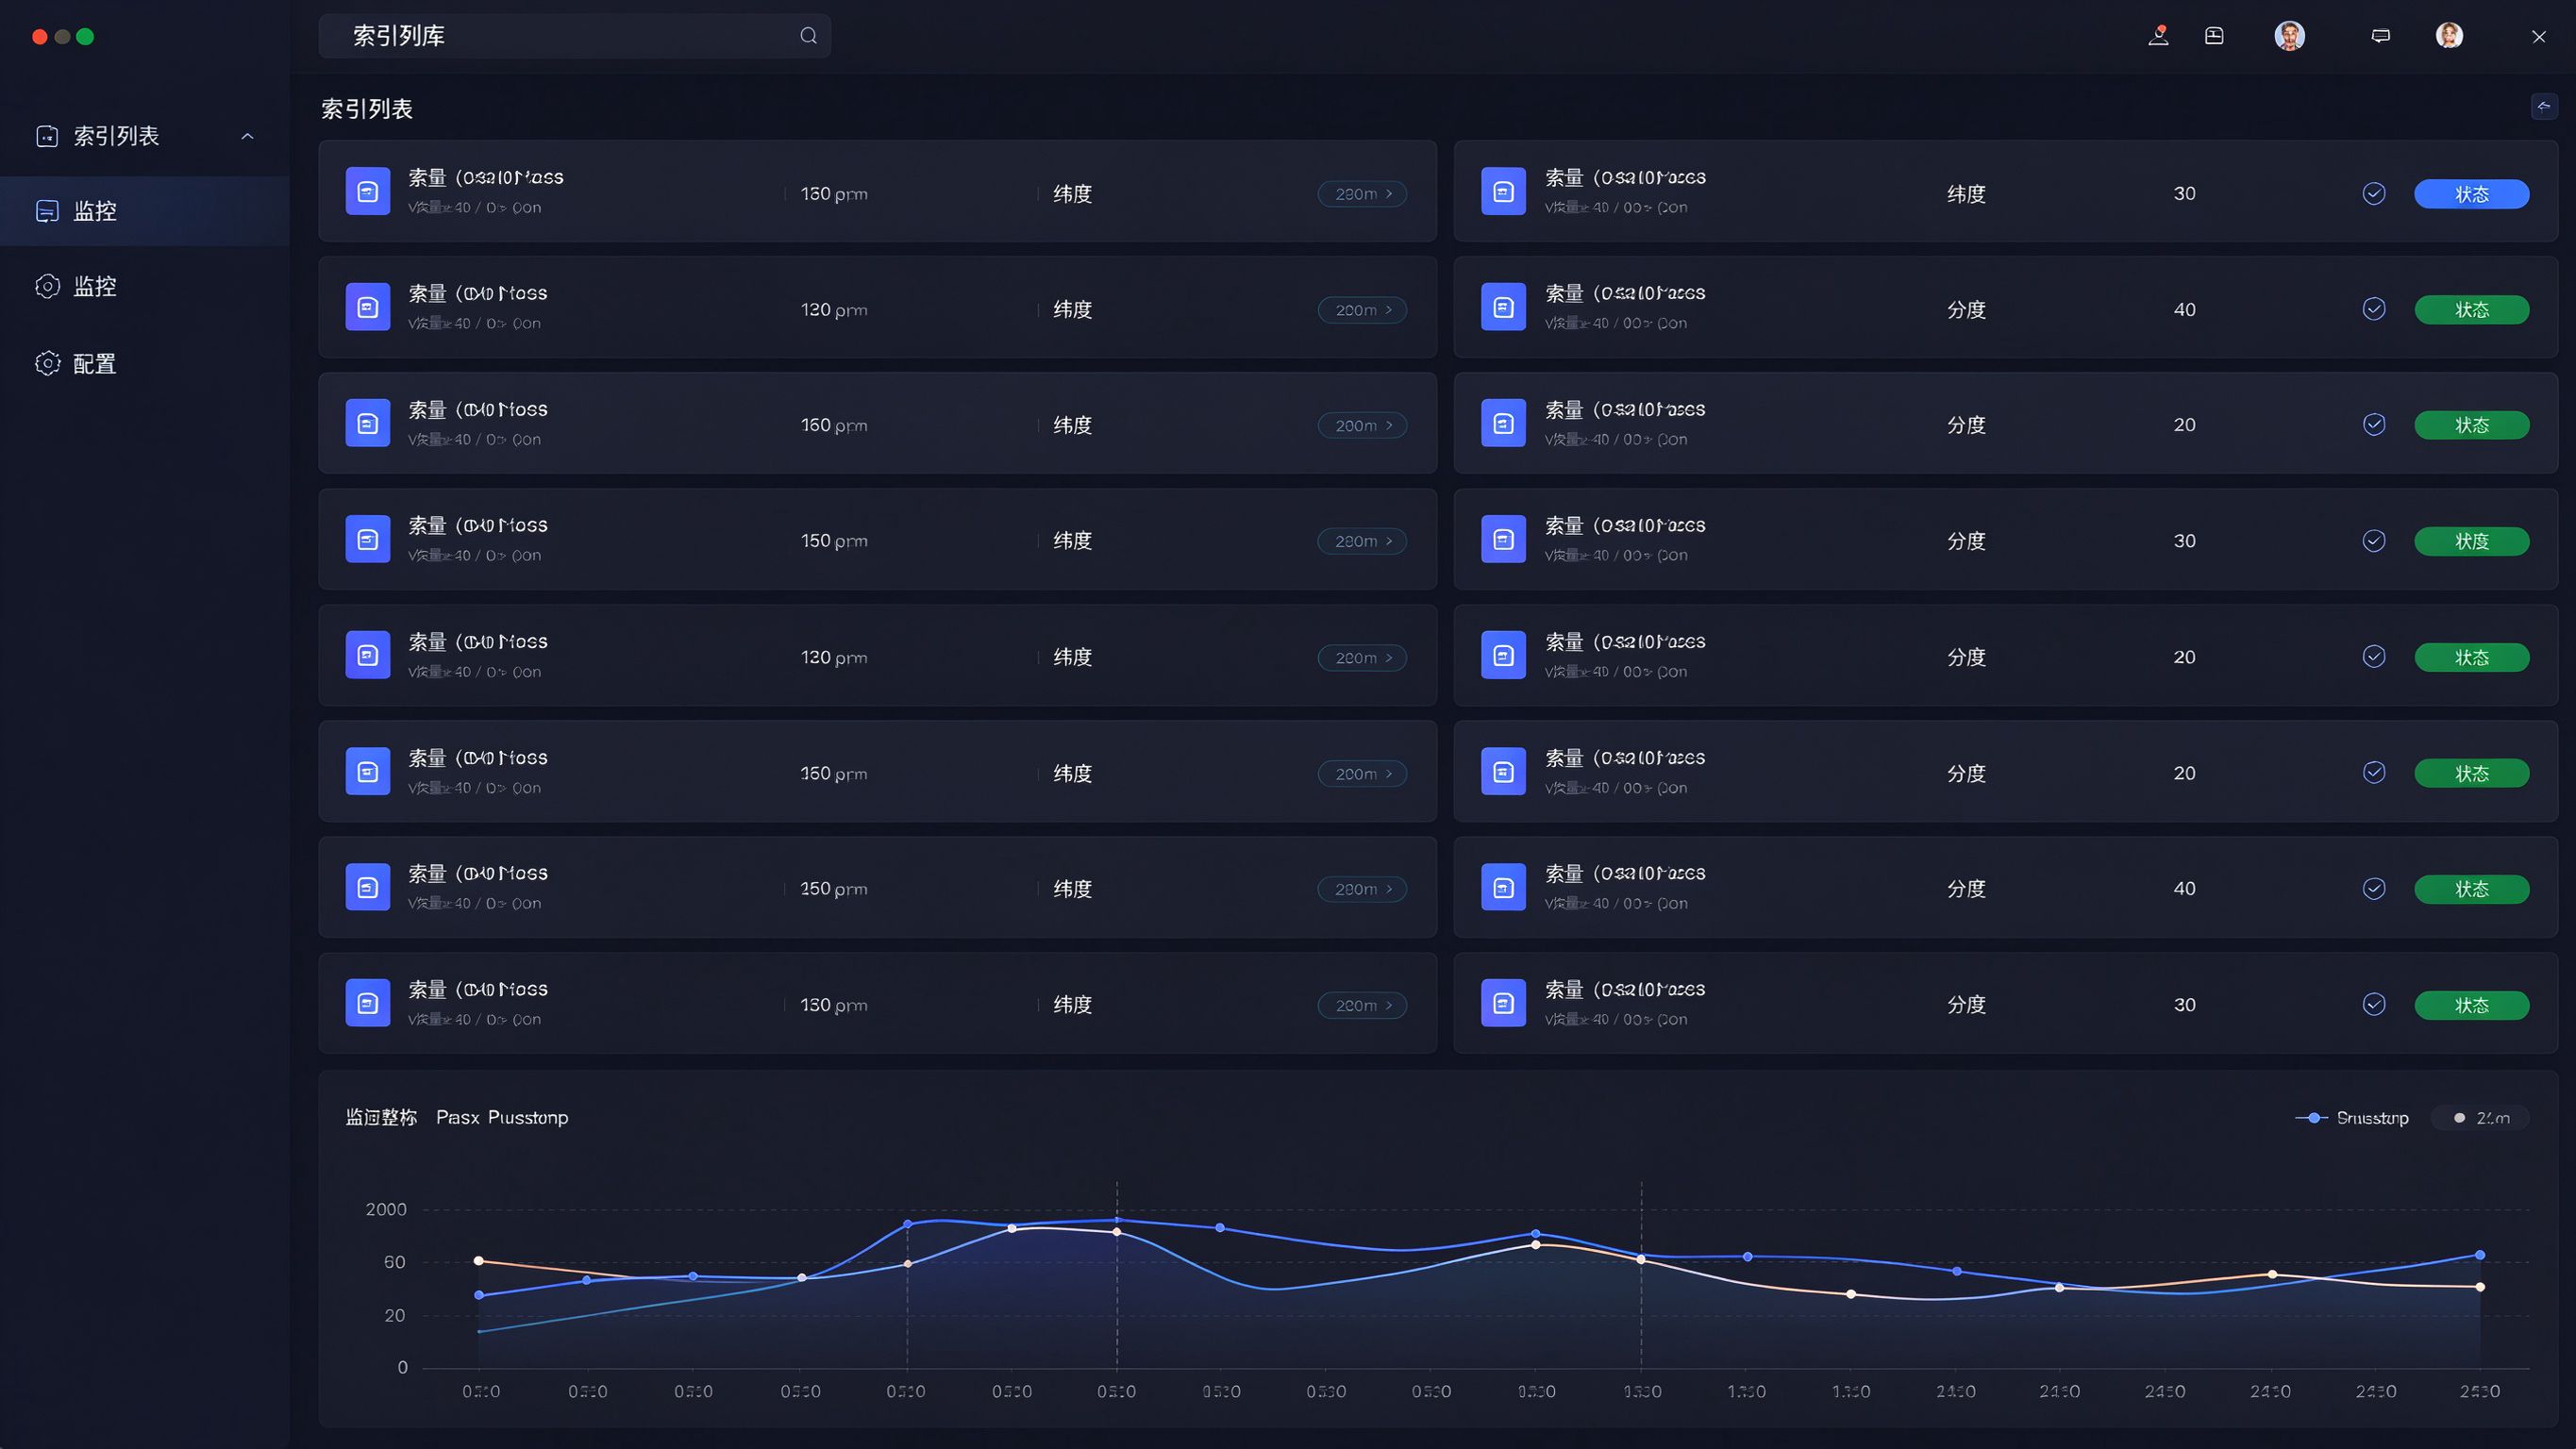Toggle the checkmark beside the 状度 button
Screen dimensions: 2576x1449
coord(2373,541)
